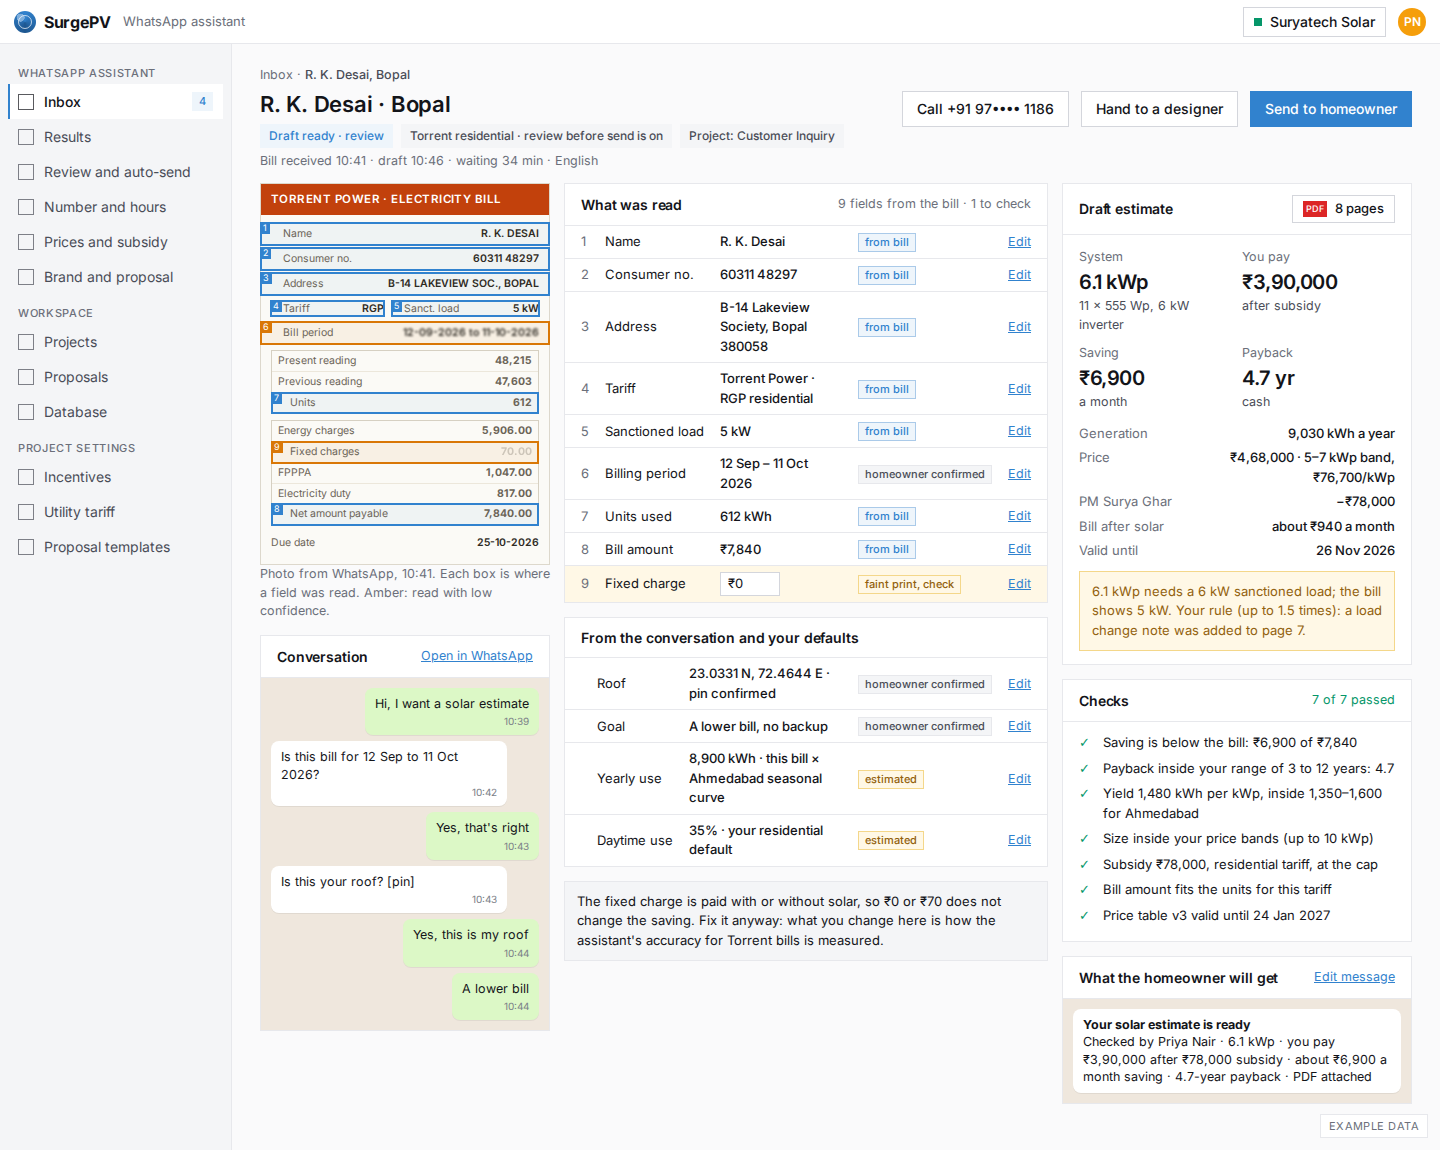
Task: Edit the Billing period row
Action: click(x=1019, y=474)
